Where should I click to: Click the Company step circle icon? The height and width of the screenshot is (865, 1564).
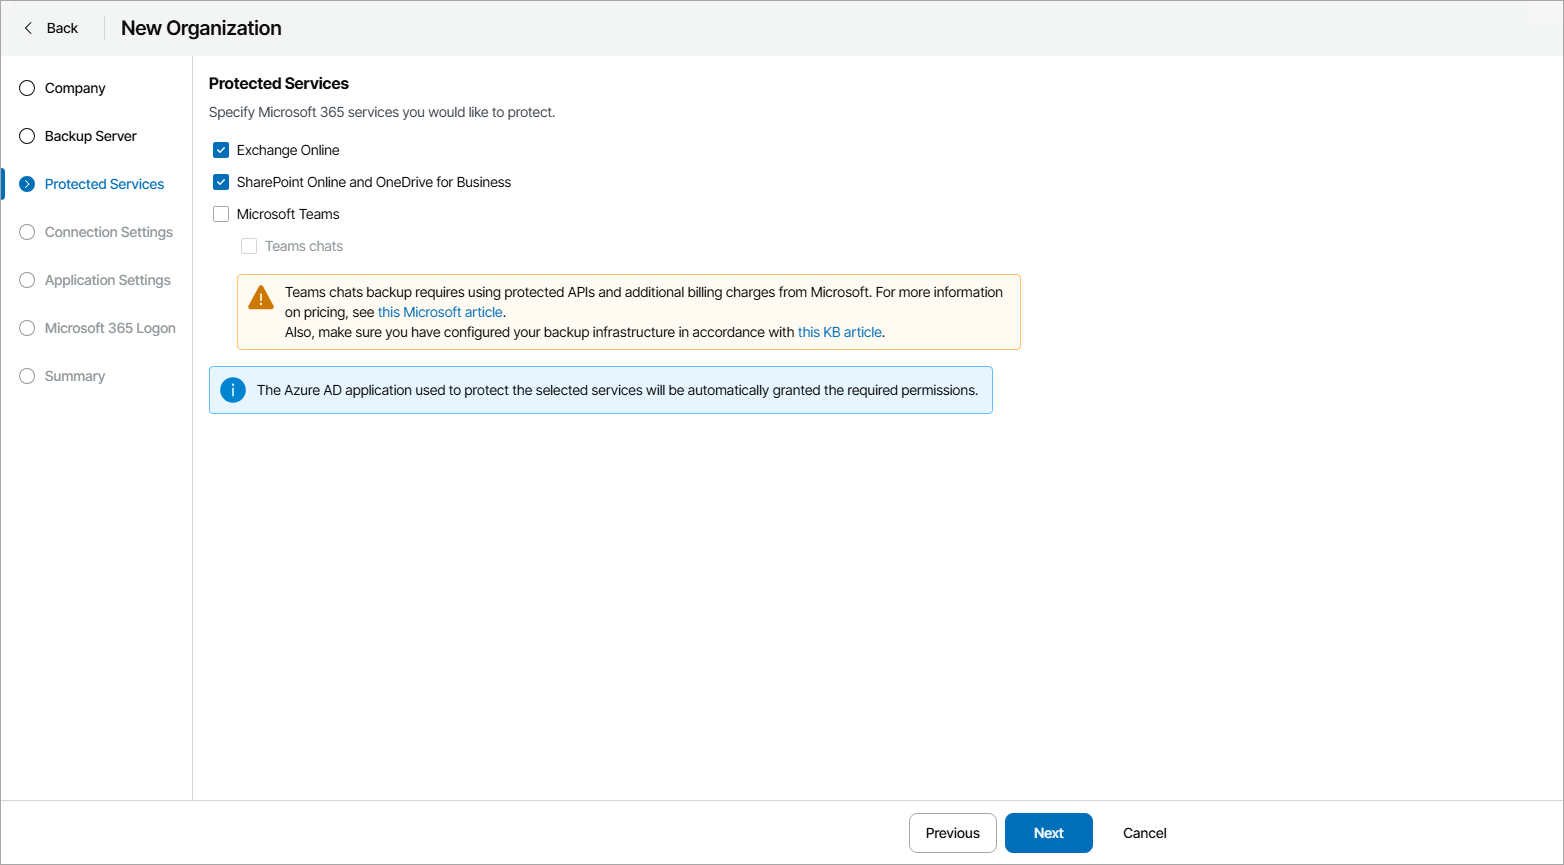[x=26, y=88]
